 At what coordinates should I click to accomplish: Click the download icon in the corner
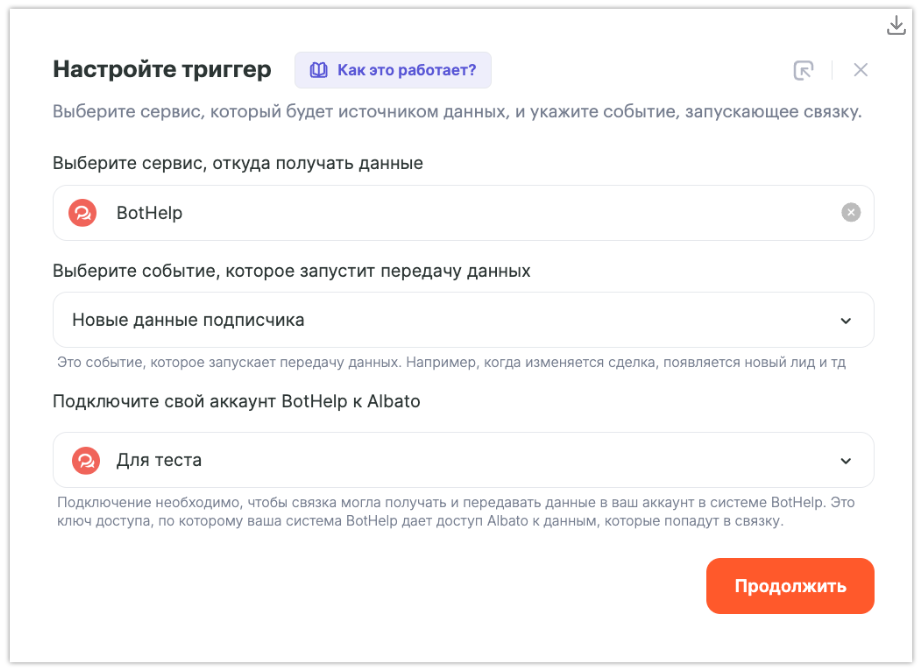[896, 25]
